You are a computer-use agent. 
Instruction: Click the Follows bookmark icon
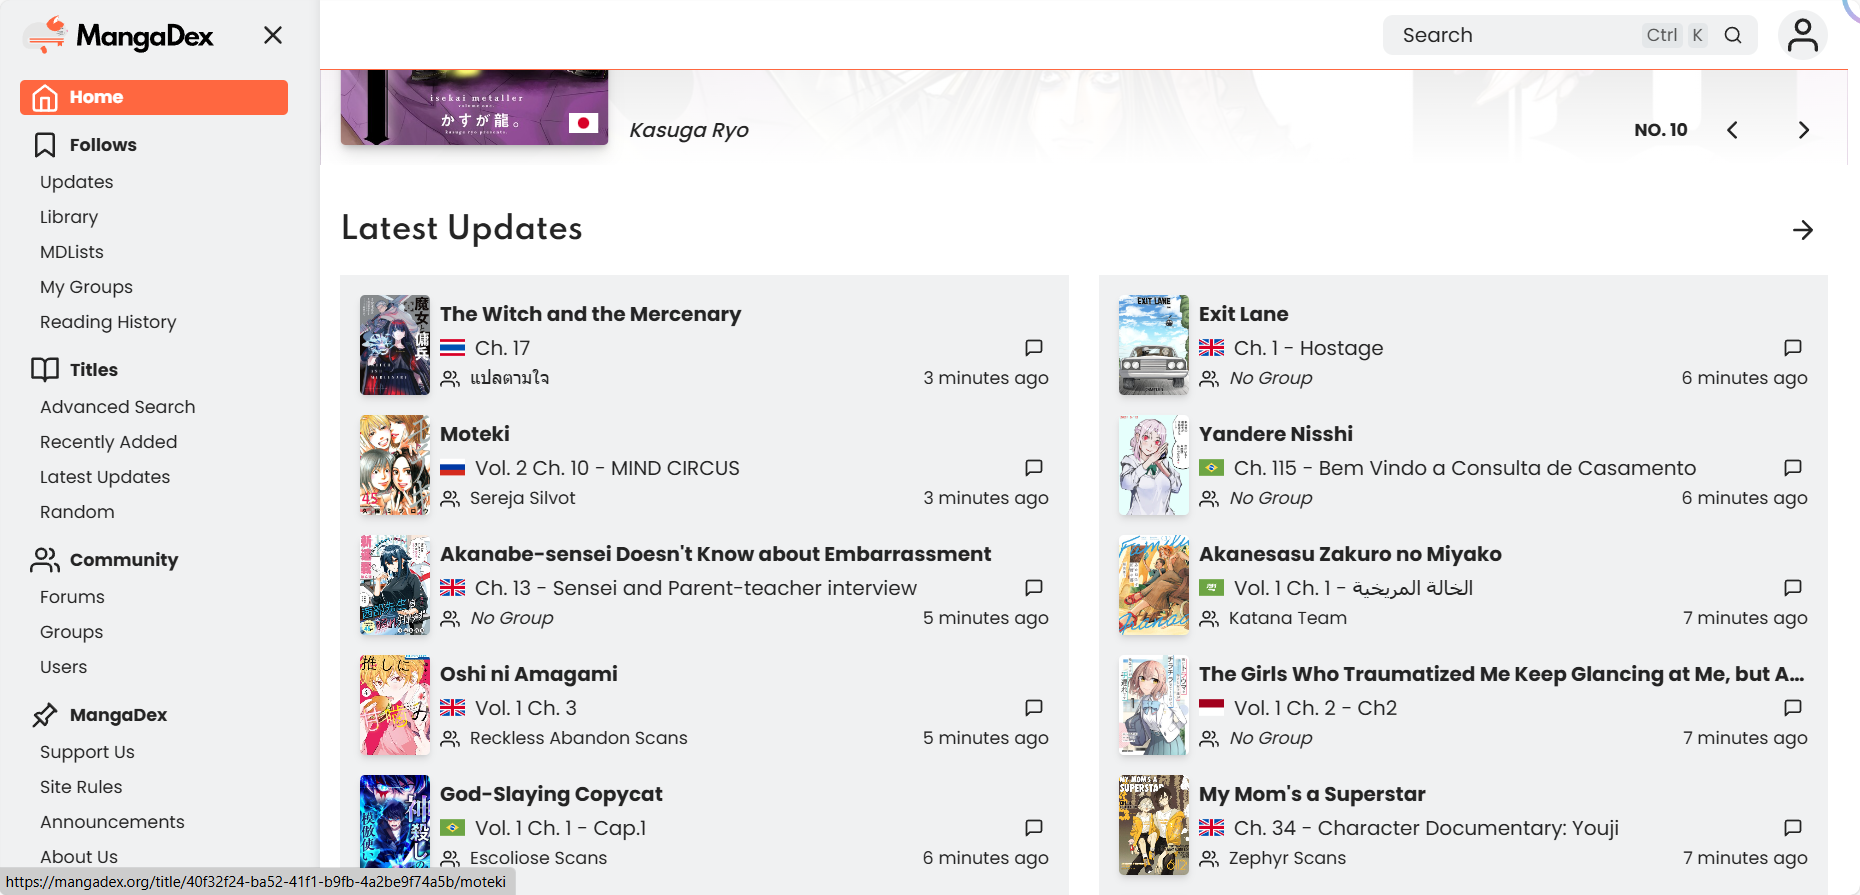click(x=45, y=145)
